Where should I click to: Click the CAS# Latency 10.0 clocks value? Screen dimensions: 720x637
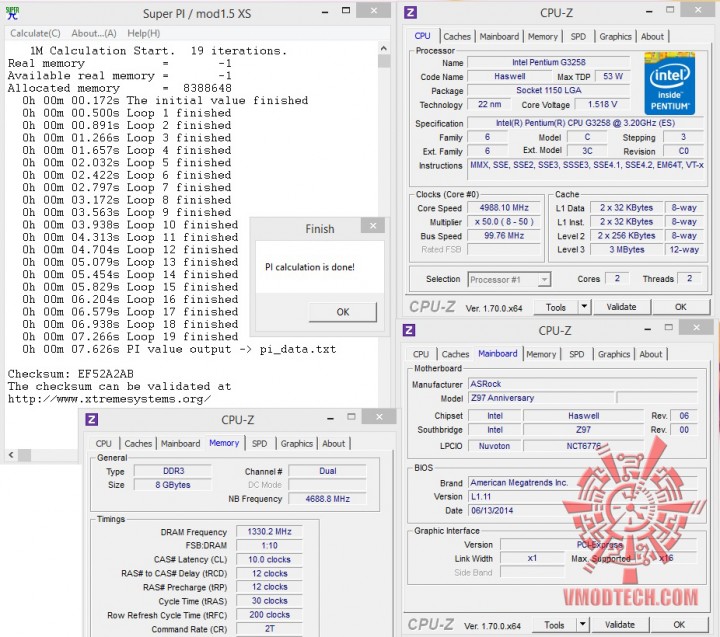[x=270, y=559]
